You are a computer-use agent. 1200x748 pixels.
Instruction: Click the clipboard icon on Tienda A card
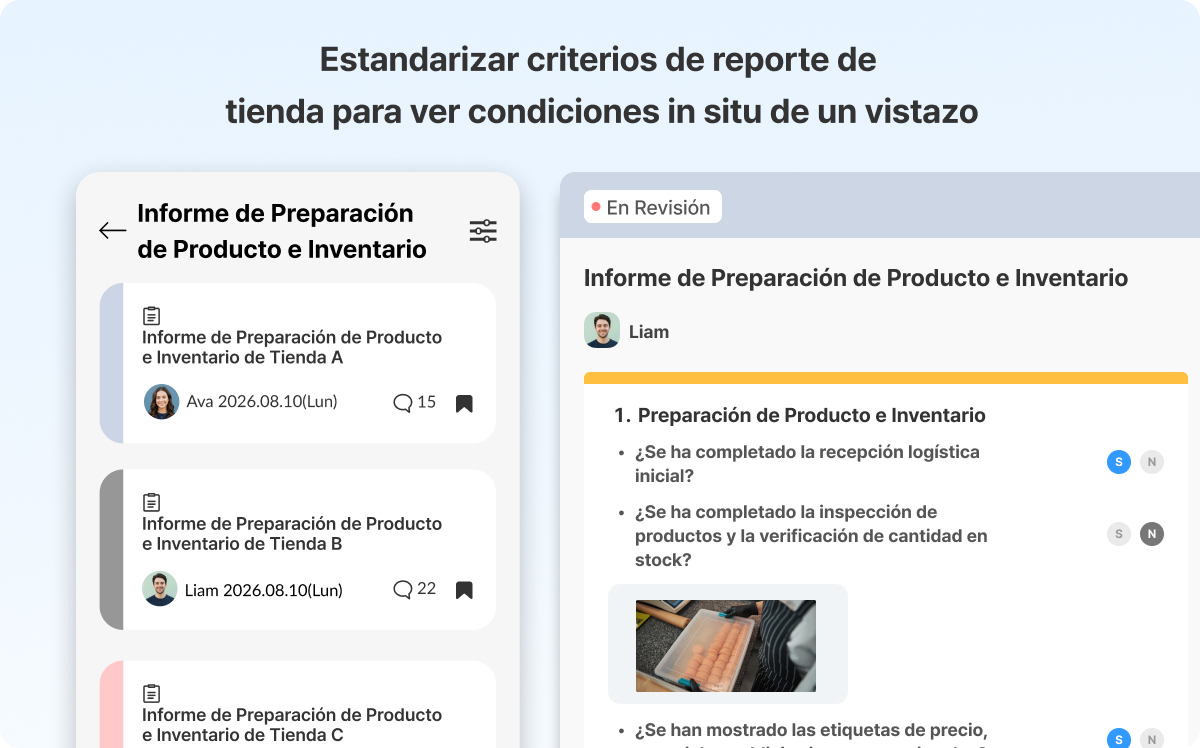click(x=151, y=316)
